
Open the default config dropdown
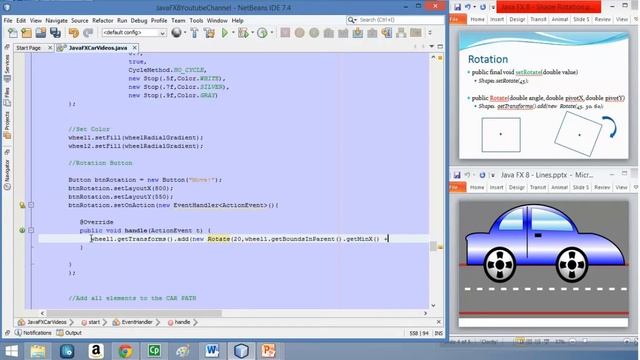[x=134, y=33]
